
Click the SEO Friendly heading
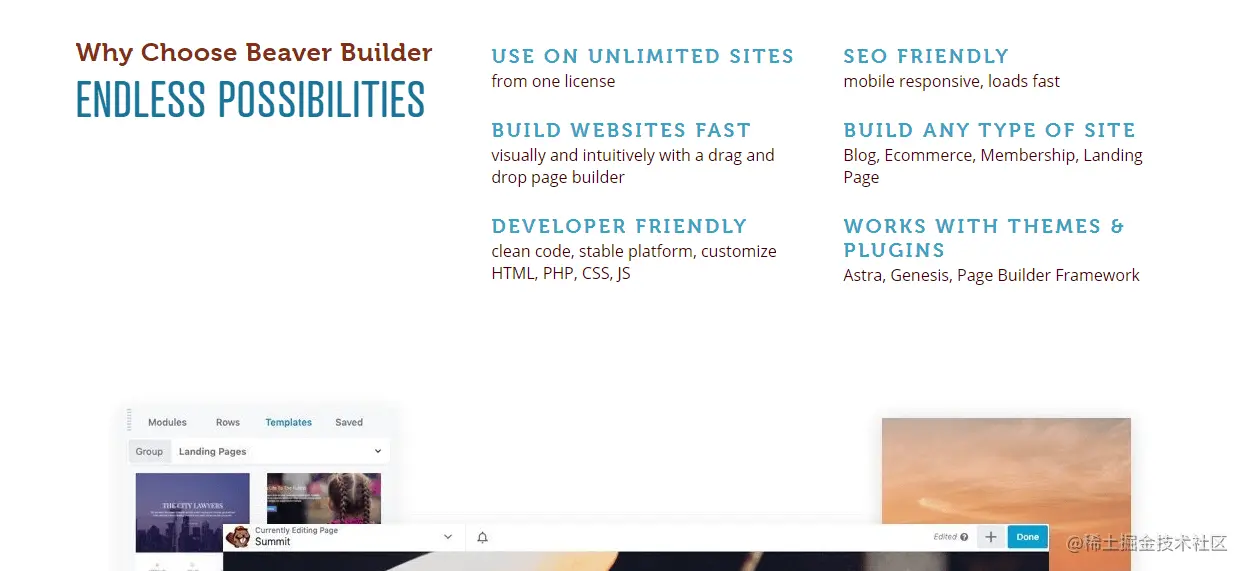(926, 56)
